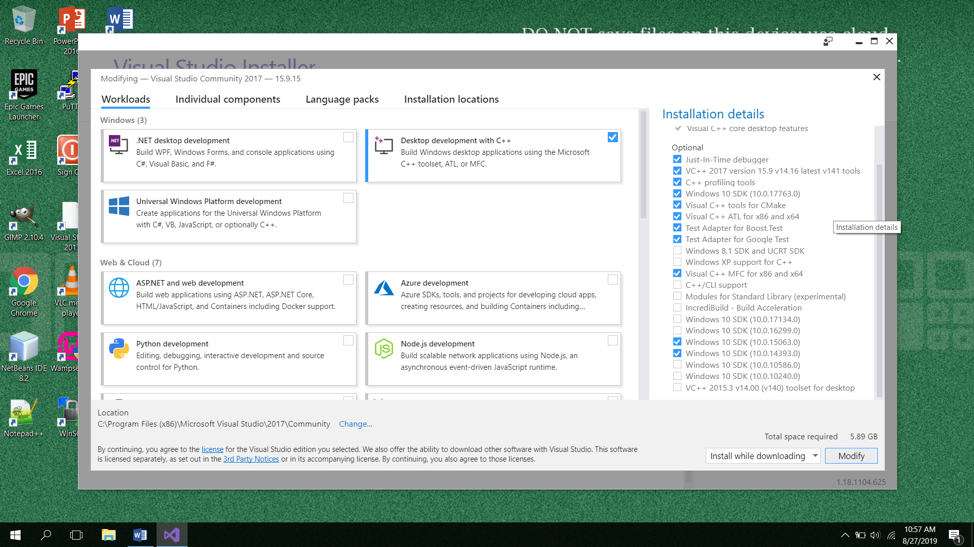The image size is (974, 547).
Task: Uncheck Visual C++ MFC for x86 and x64
Action: coord(677,273)
